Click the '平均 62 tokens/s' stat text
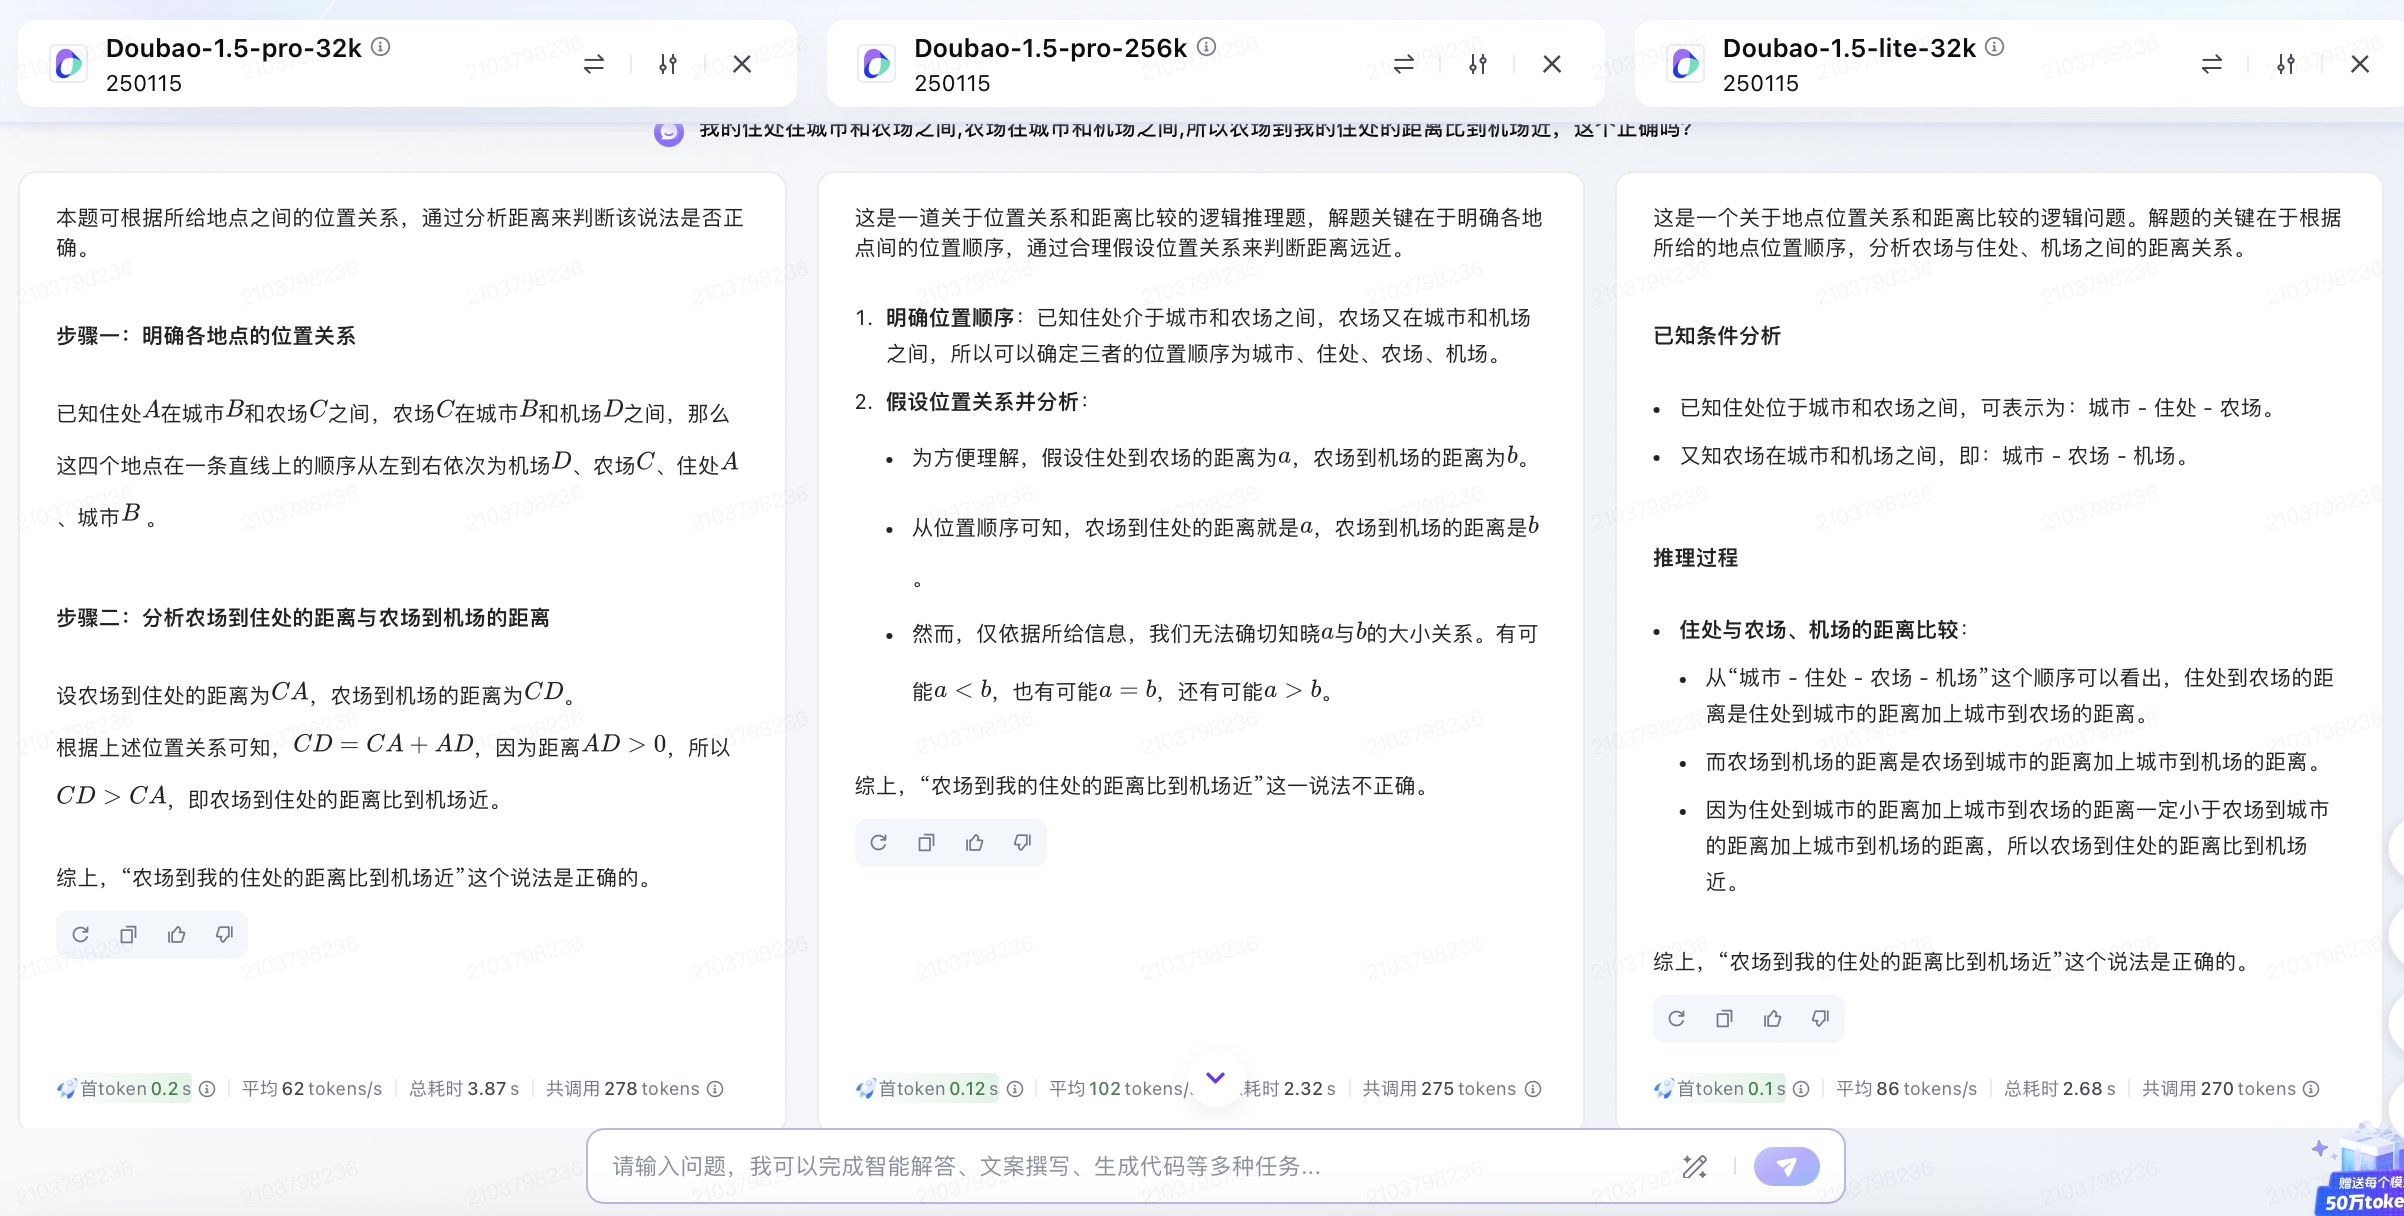Screen dimensions: 2404x1216 point(312,1089)
